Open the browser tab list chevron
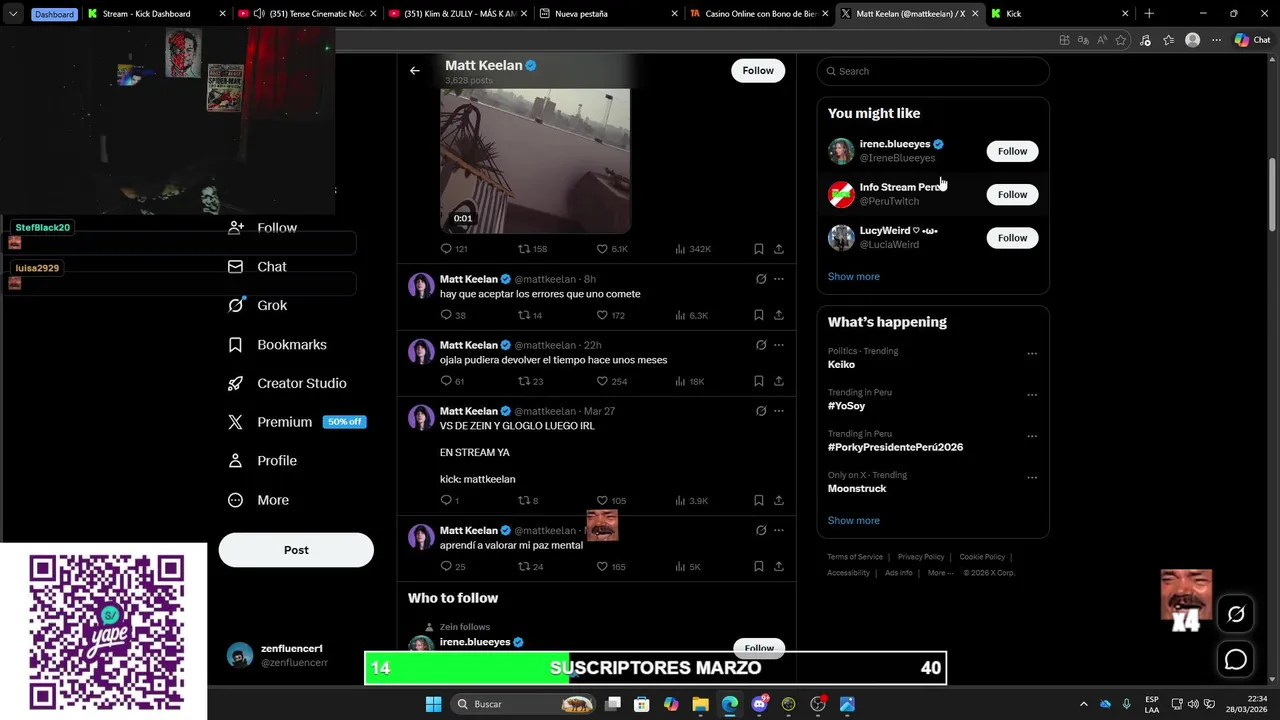The width and height of the screenshot is (1280, 720). 13,14
